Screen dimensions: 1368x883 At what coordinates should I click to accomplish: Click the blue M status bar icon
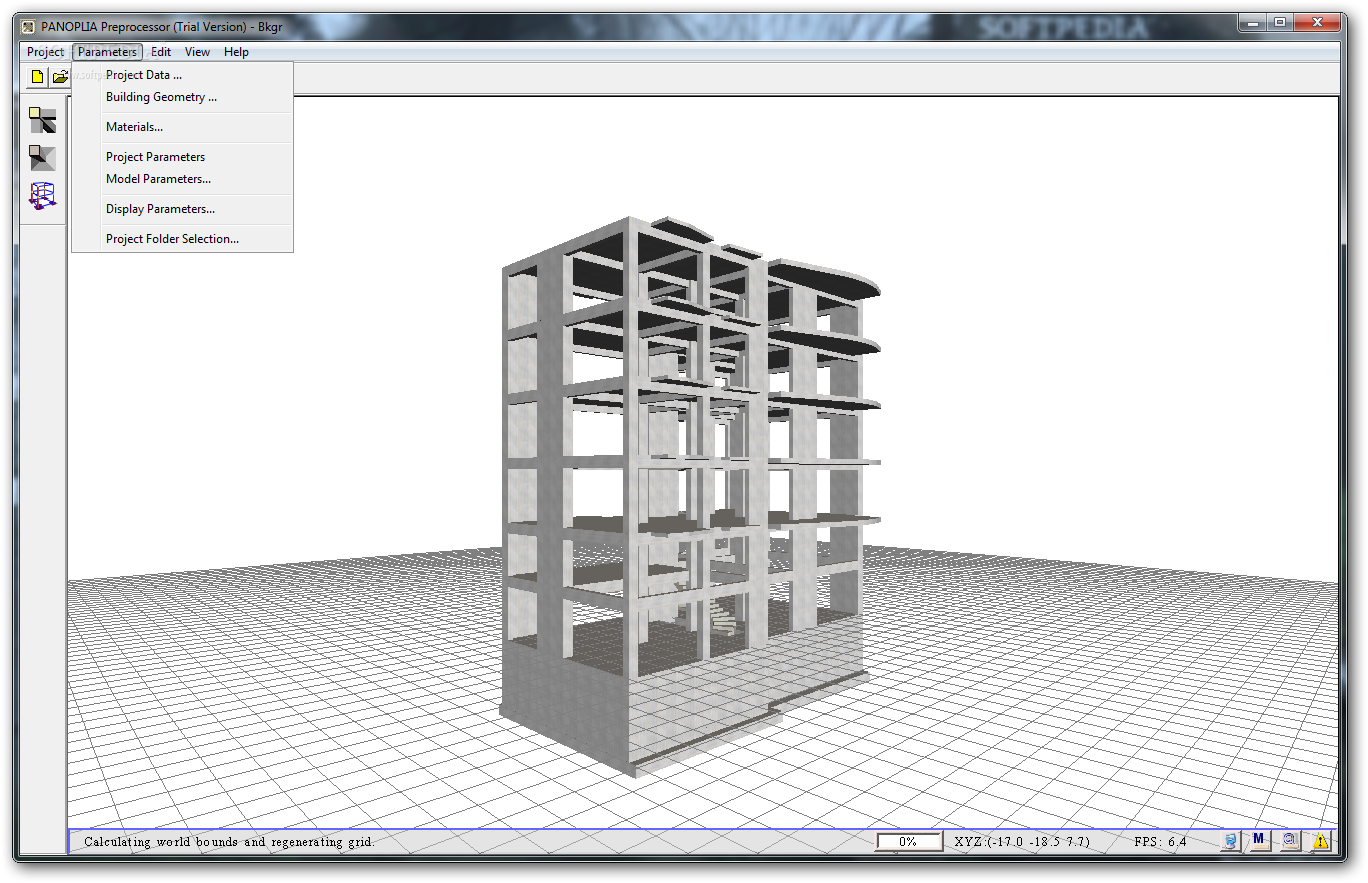pos(1259,841)
